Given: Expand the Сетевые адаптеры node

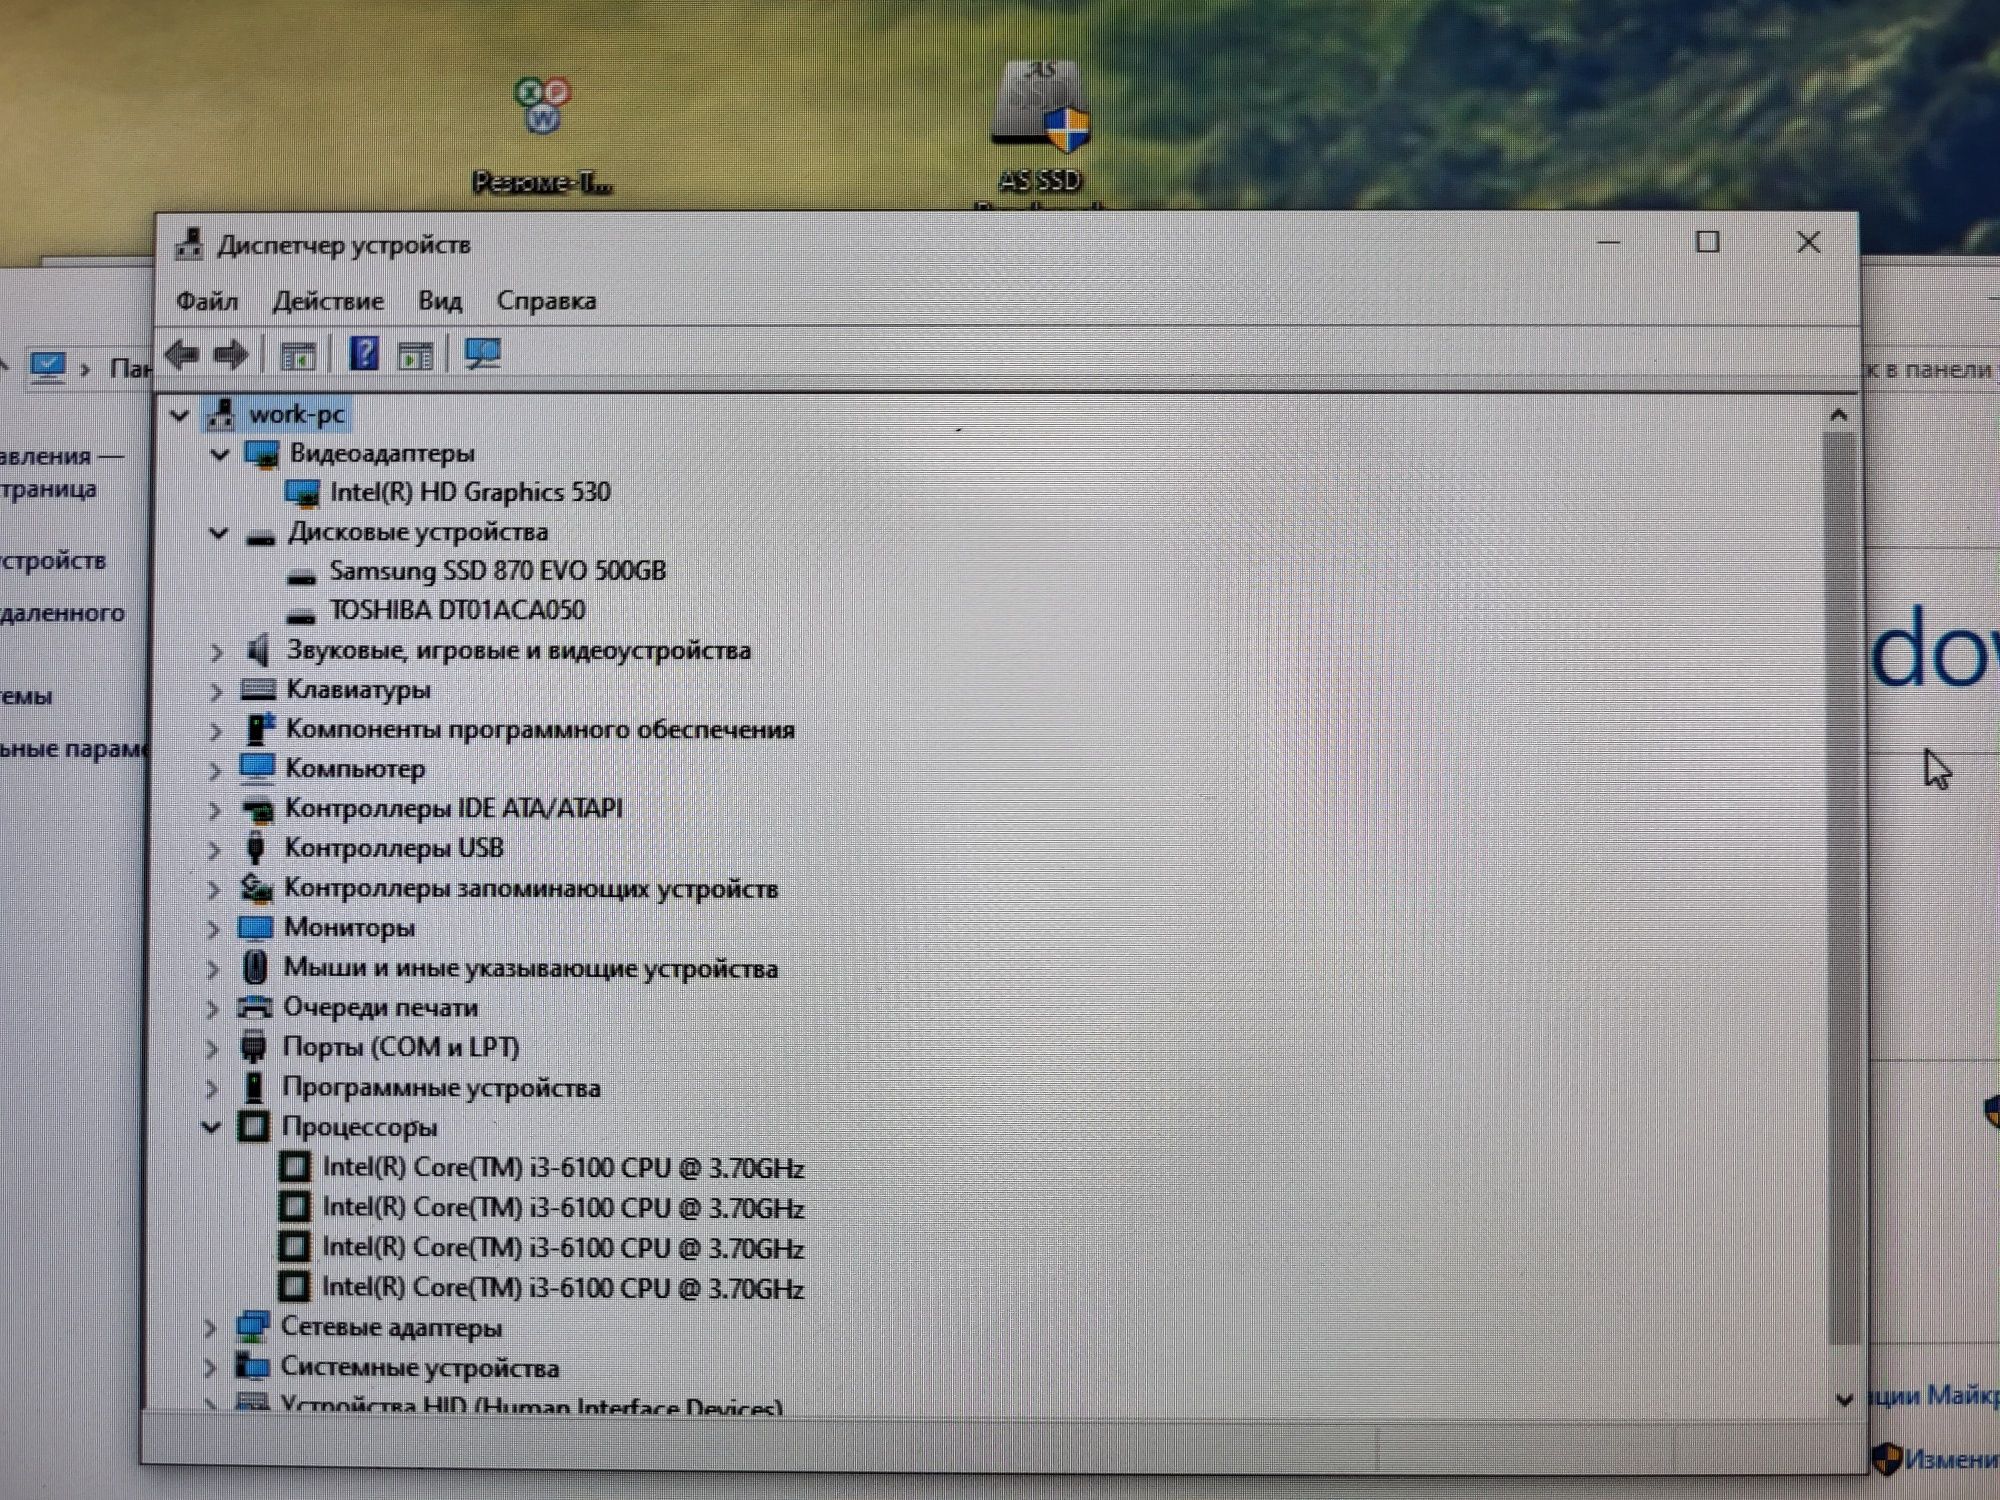Looking at the screenshot, I should pos(210,1328).
